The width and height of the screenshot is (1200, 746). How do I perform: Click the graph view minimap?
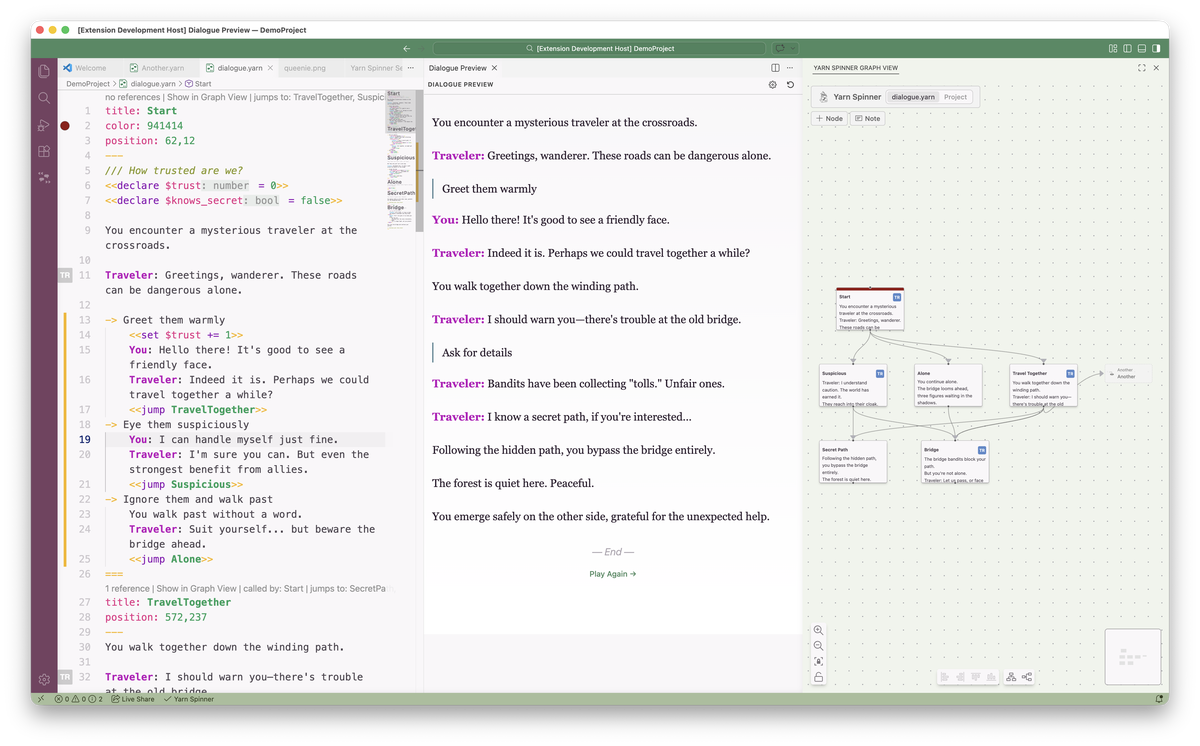coord(1133,657)
